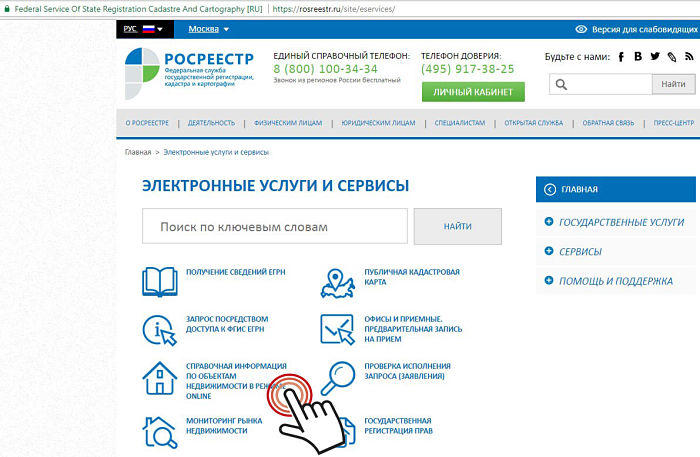Select the (495) 917-38-25 trust phone
This screenshot has height=457, width=700.
[x=467, y=69]
